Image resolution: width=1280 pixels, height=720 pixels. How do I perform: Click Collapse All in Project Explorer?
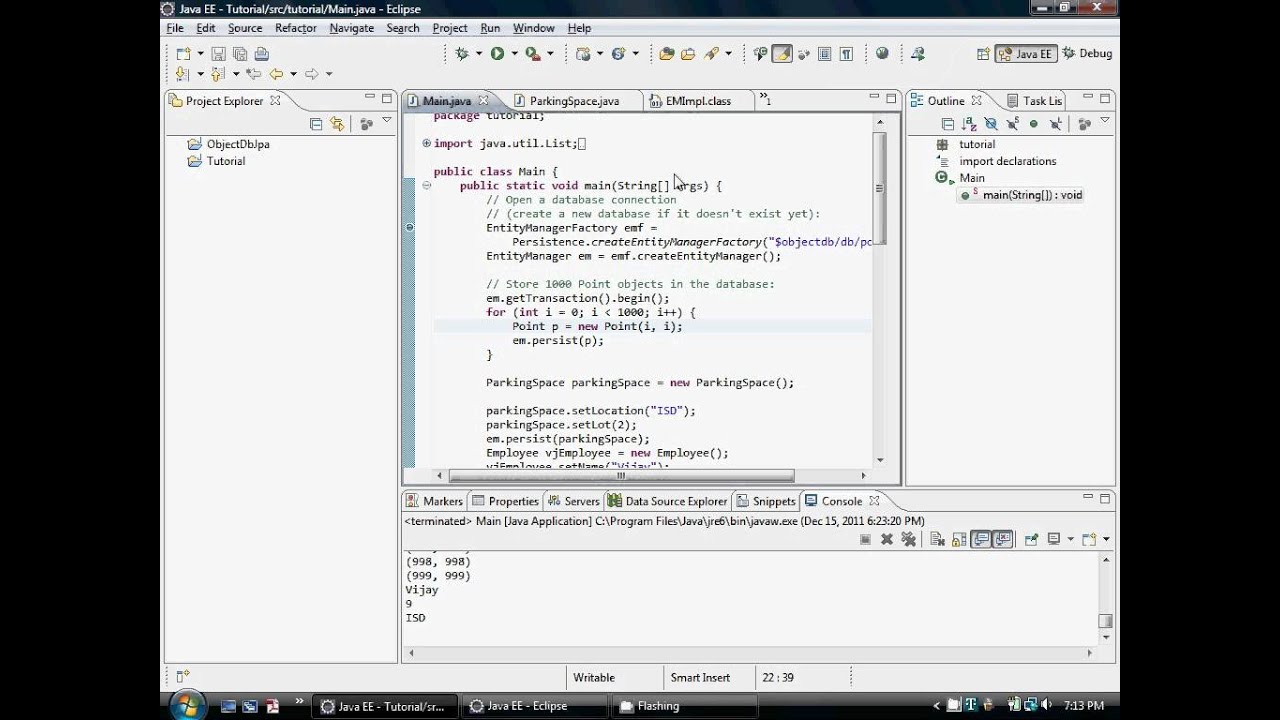click(316, 124)
